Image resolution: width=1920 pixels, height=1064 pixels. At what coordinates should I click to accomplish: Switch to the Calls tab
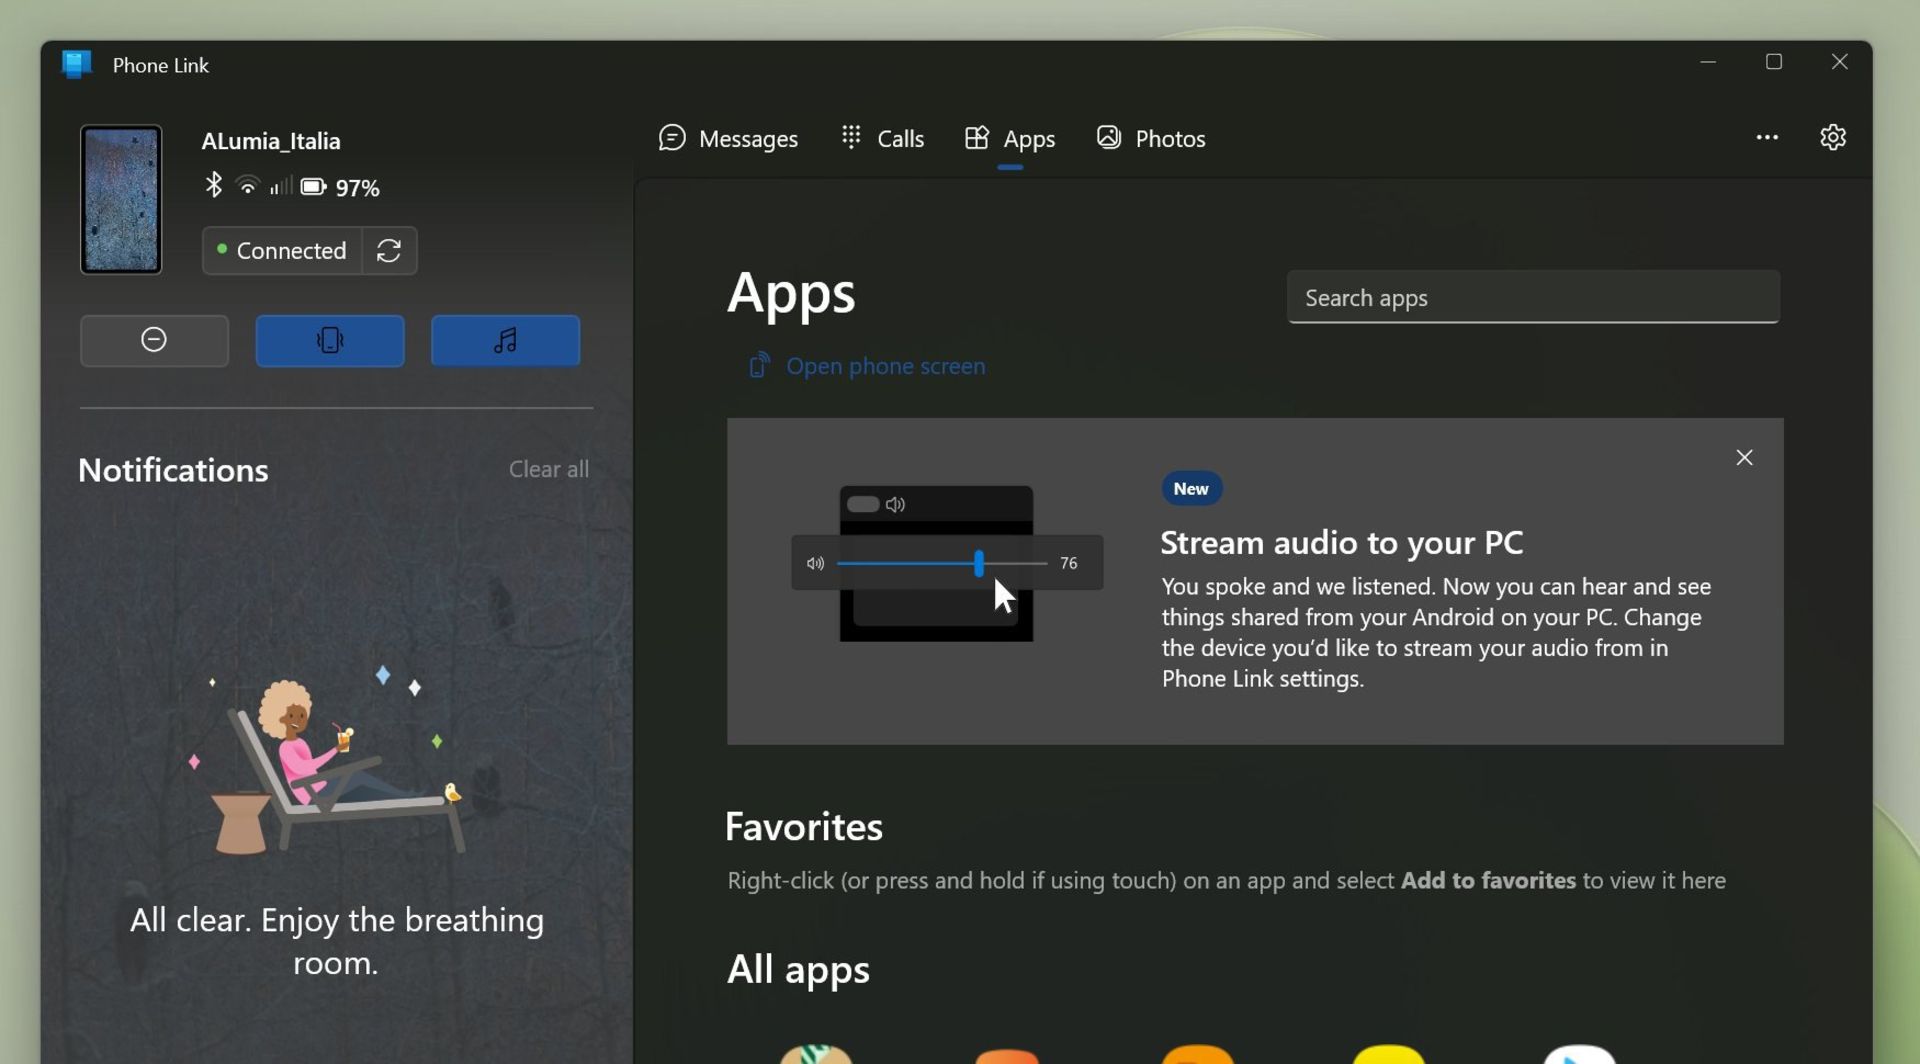point(882,138)
